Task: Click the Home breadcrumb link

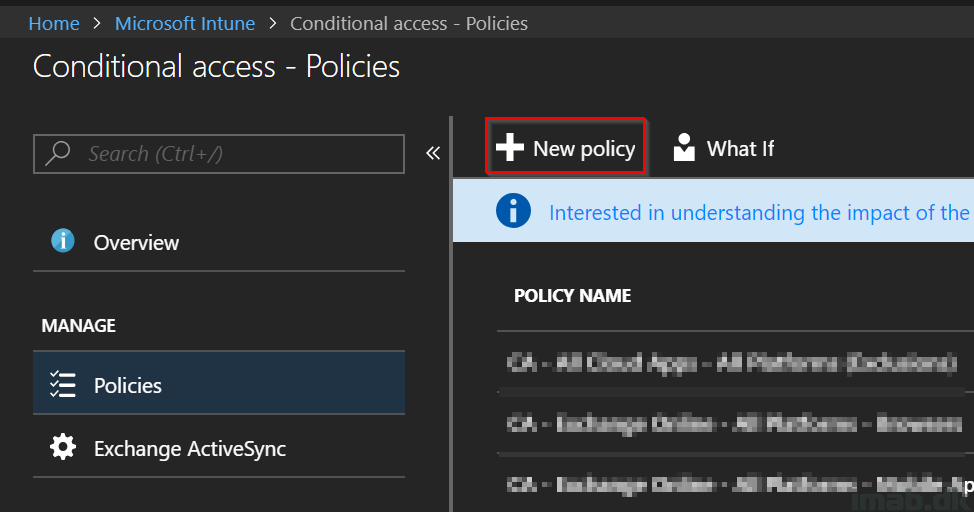Action: pyautogui.click(x=54, y=24)
